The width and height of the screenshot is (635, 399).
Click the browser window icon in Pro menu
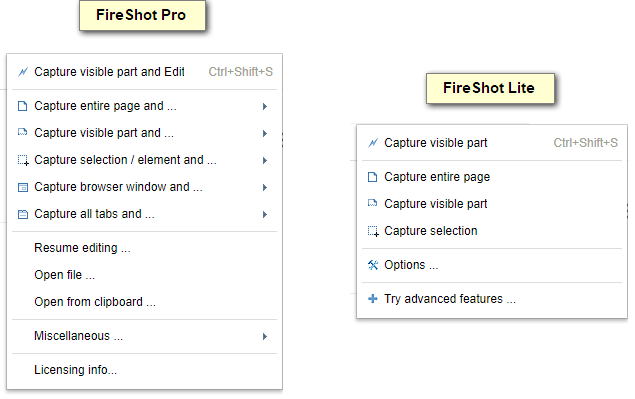click(x=23, y=187)
